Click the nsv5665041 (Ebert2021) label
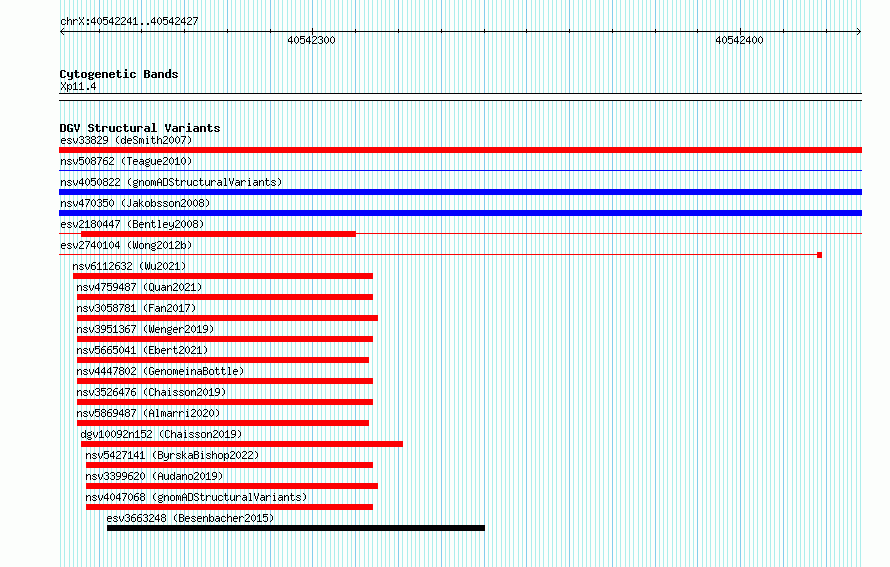The height and width of the screenshot is (567, 890). coord(142,350)
